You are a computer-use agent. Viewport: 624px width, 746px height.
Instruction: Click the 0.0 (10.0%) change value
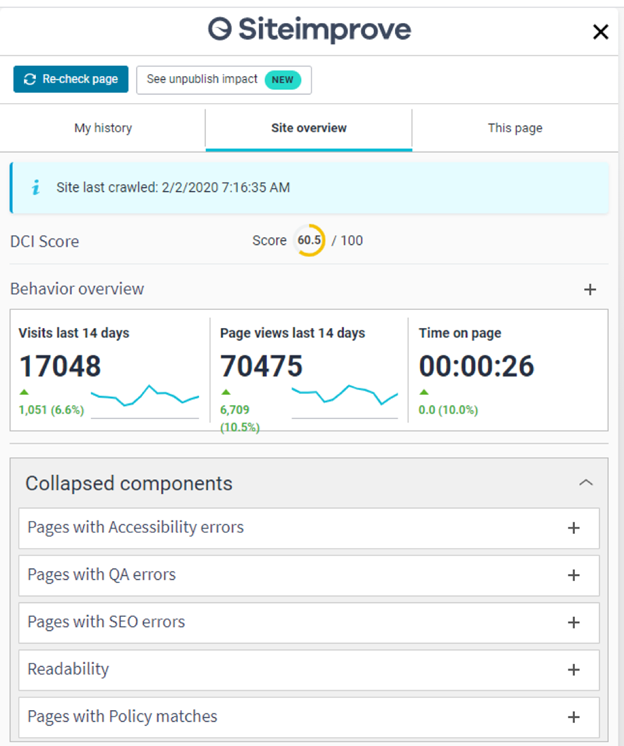coord(448,410)
